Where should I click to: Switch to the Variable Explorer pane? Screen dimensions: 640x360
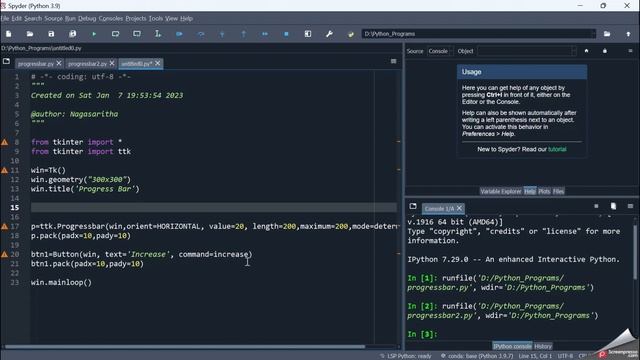coord(501,191)
